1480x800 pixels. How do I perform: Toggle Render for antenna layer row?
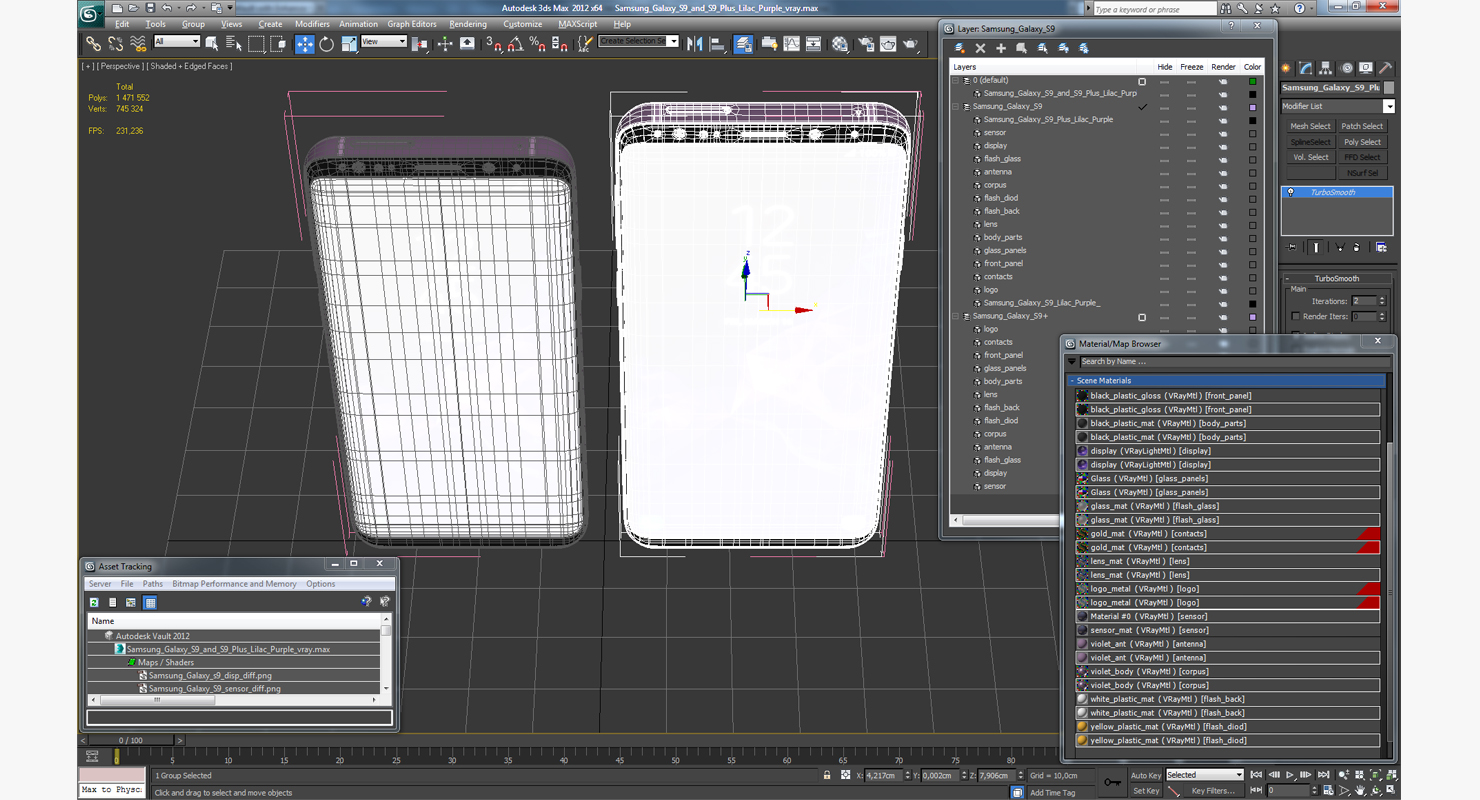[1223, 172]
